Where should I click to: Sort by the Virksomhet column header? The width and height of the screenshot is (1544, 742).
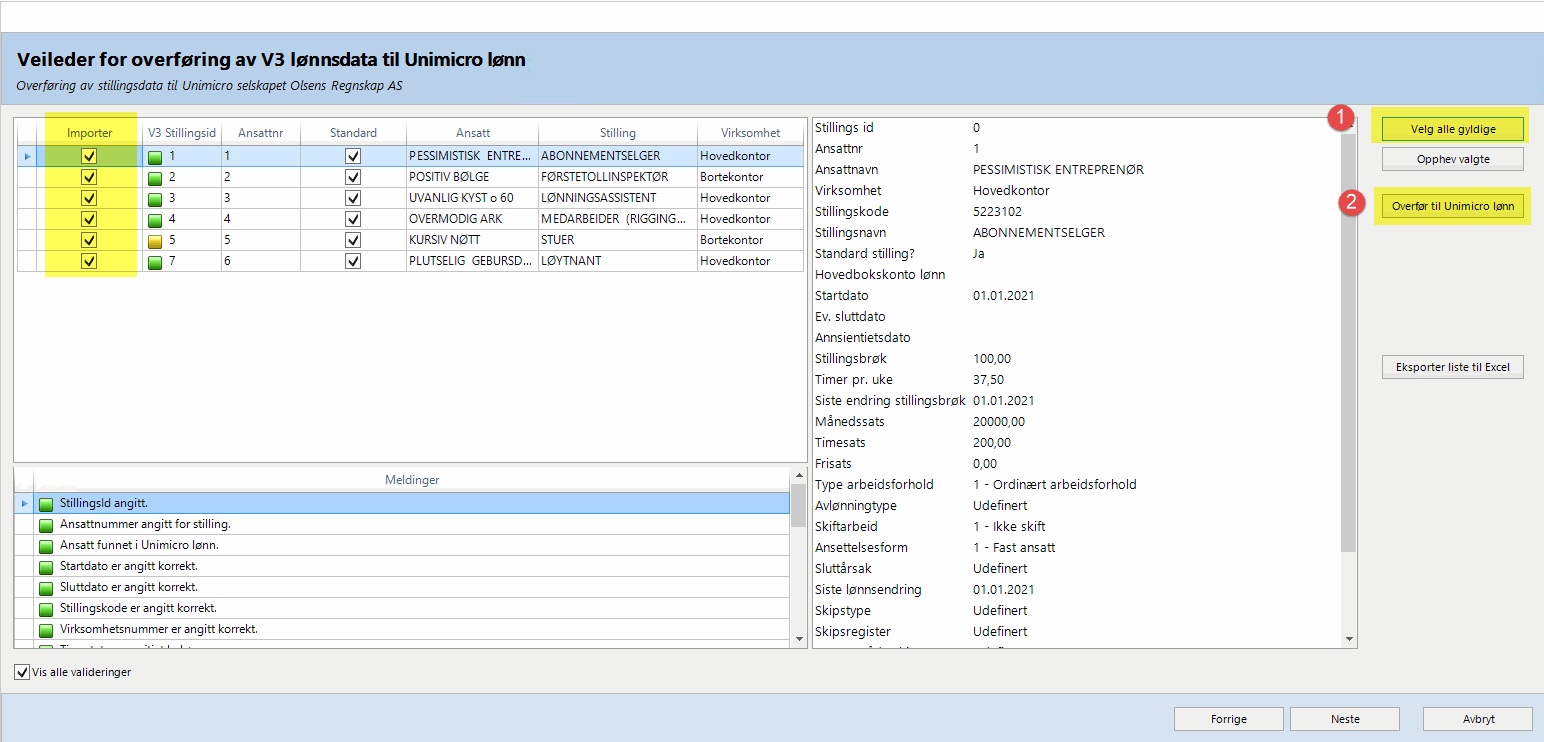point(750,132)
